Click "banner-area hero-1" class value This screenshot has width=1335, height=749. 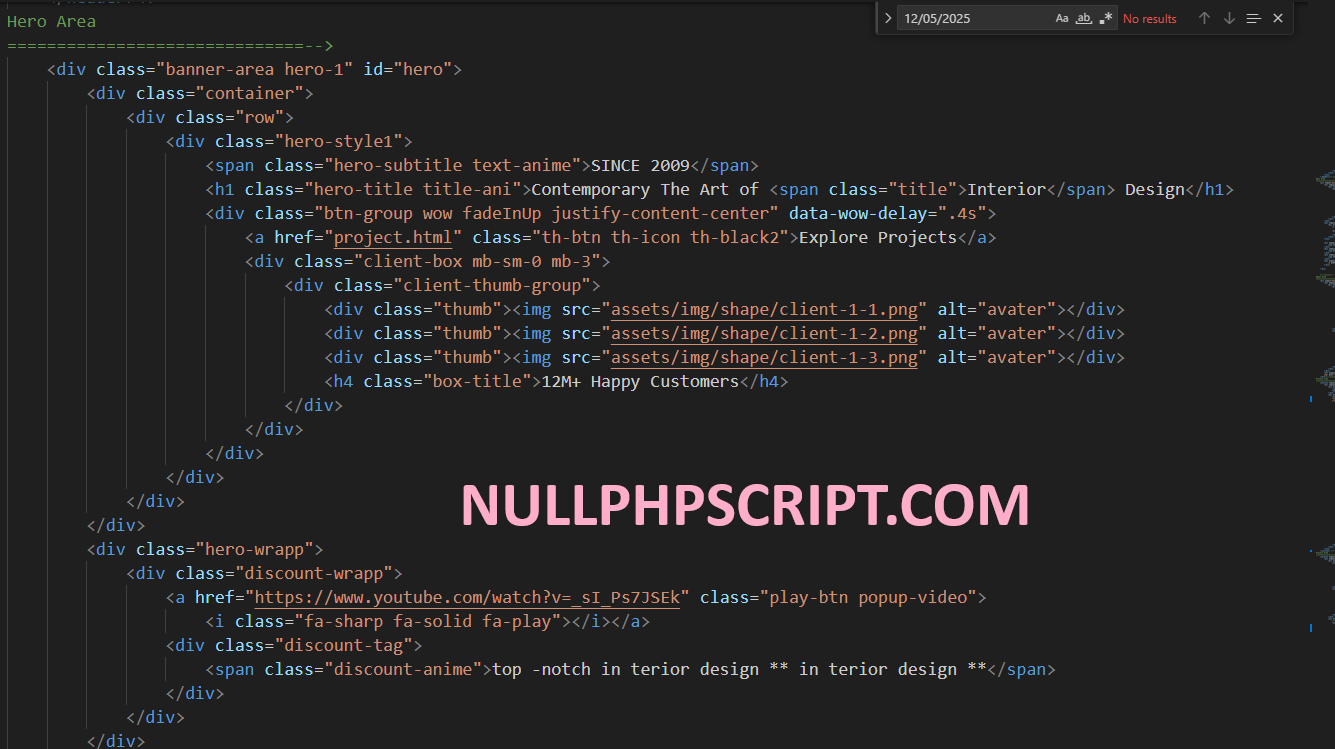pos(254,69)
